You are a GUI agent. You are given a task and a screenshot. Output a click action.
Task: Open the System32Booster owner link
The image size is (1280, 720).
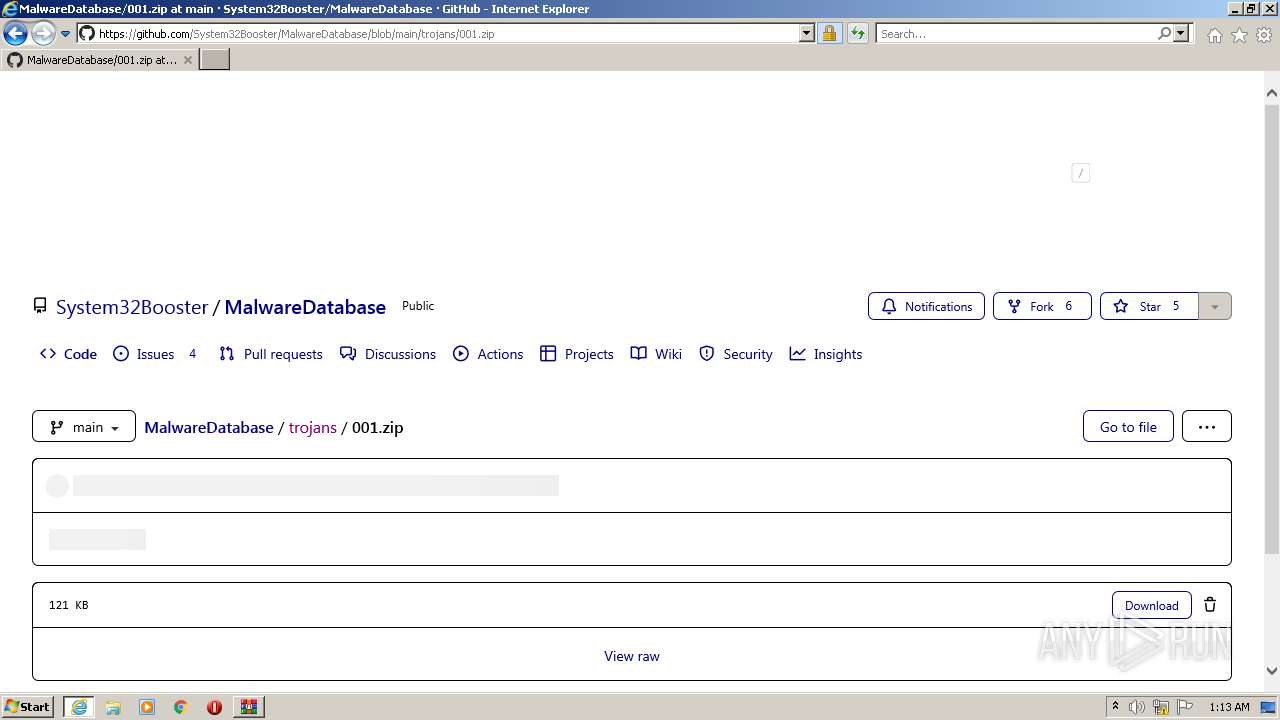132,307
